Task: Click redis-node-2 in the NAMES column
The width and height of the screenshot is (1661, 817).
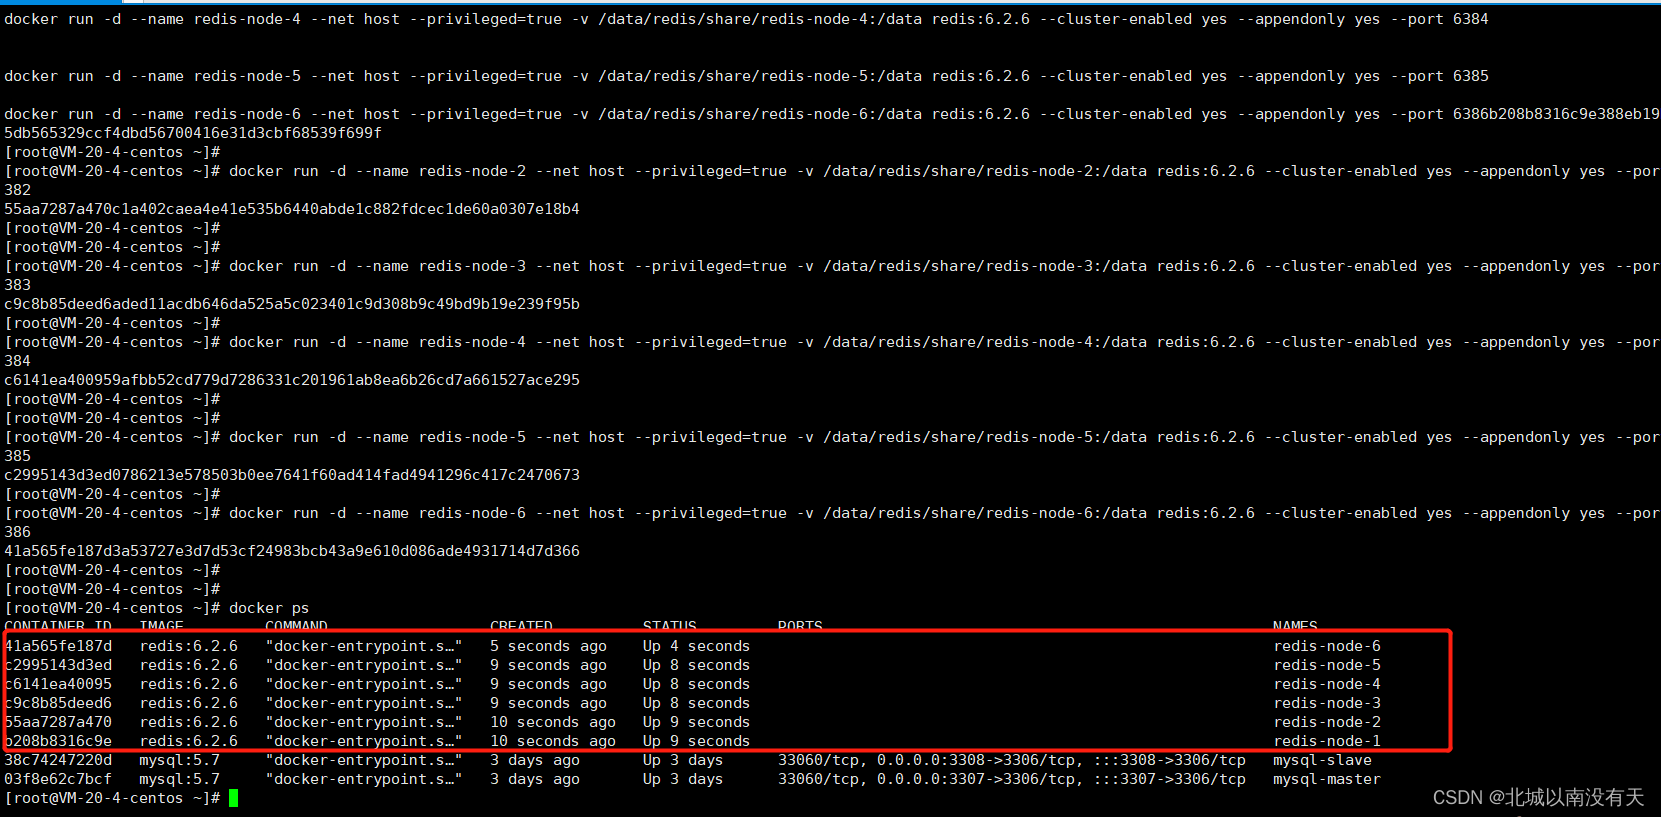Action: 1327,722
